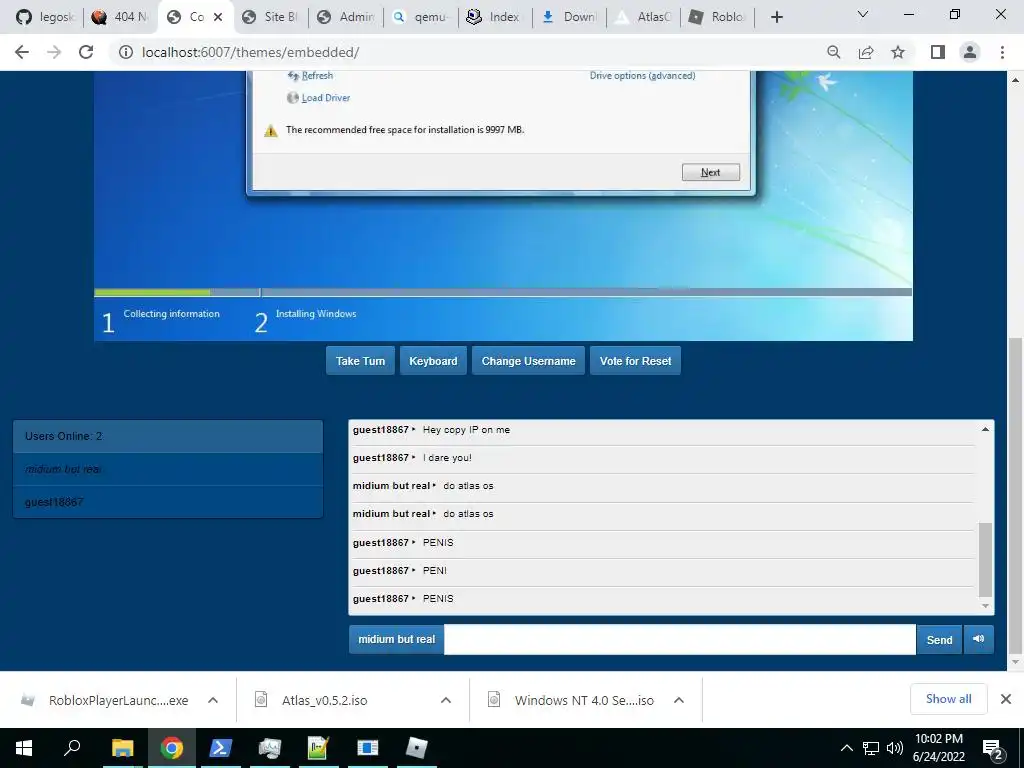Image resolution: width=1024 pixels, height=768 pixels.
Task: Click the 'I dare you!' chat message
Action: point(447,458)
